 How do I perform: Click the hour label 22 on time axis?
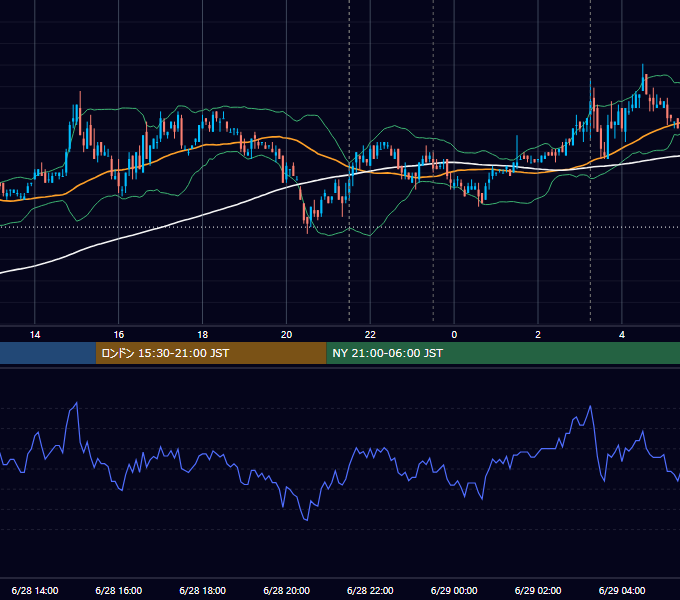[x=370, y=335]
